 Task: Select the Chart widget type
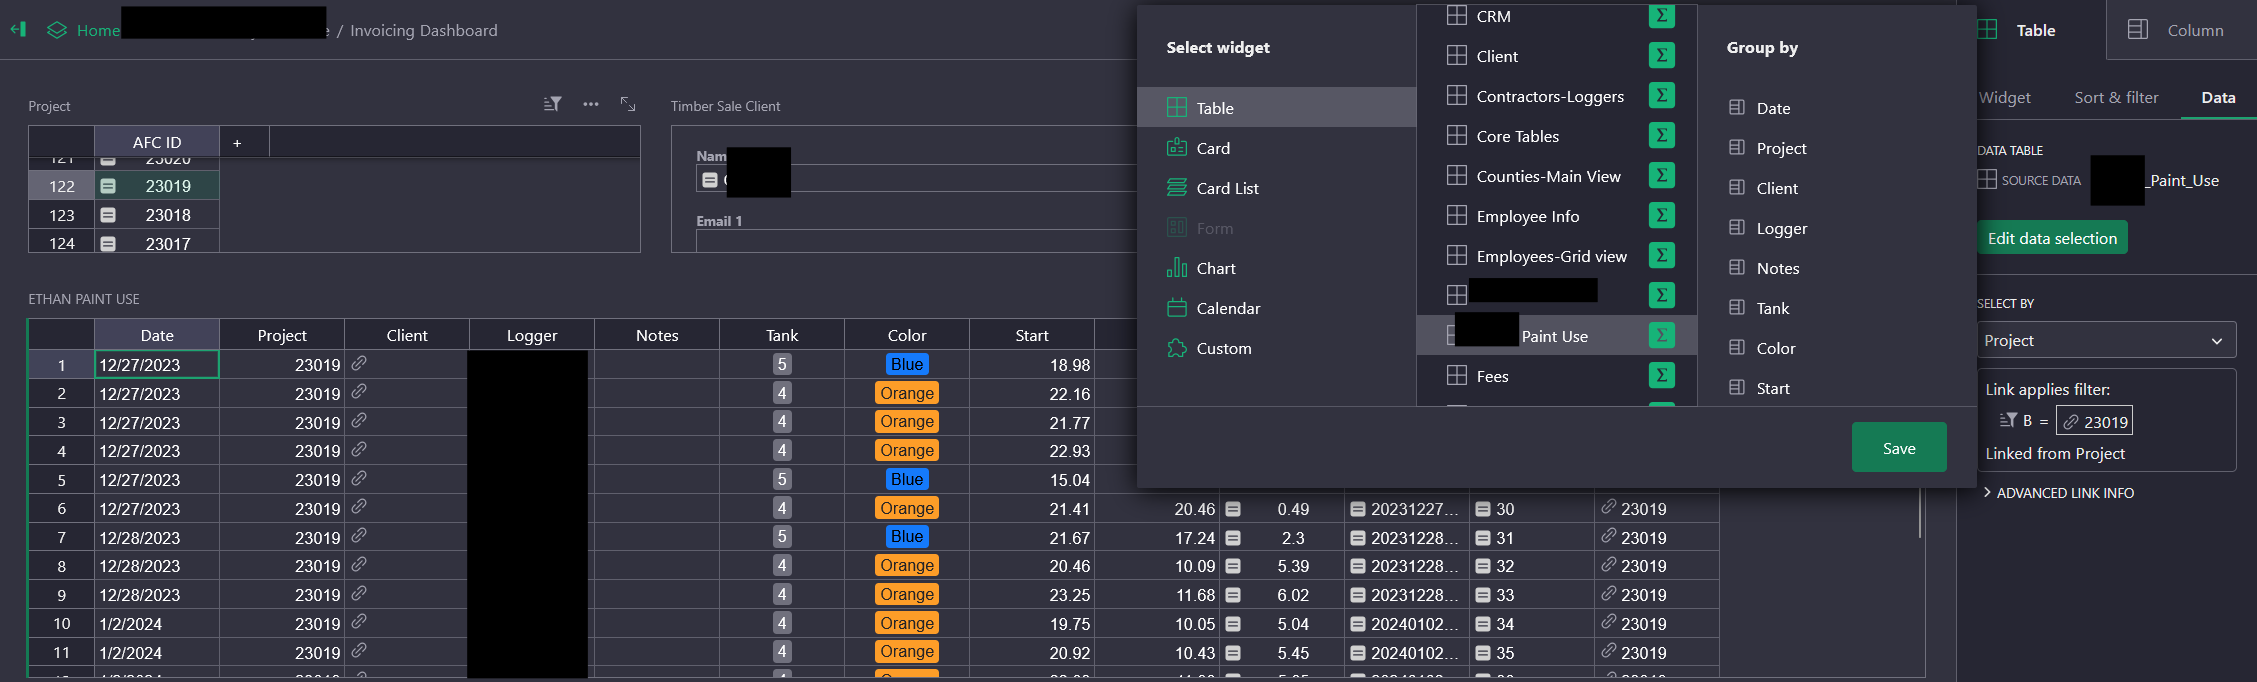(1215, 268)
